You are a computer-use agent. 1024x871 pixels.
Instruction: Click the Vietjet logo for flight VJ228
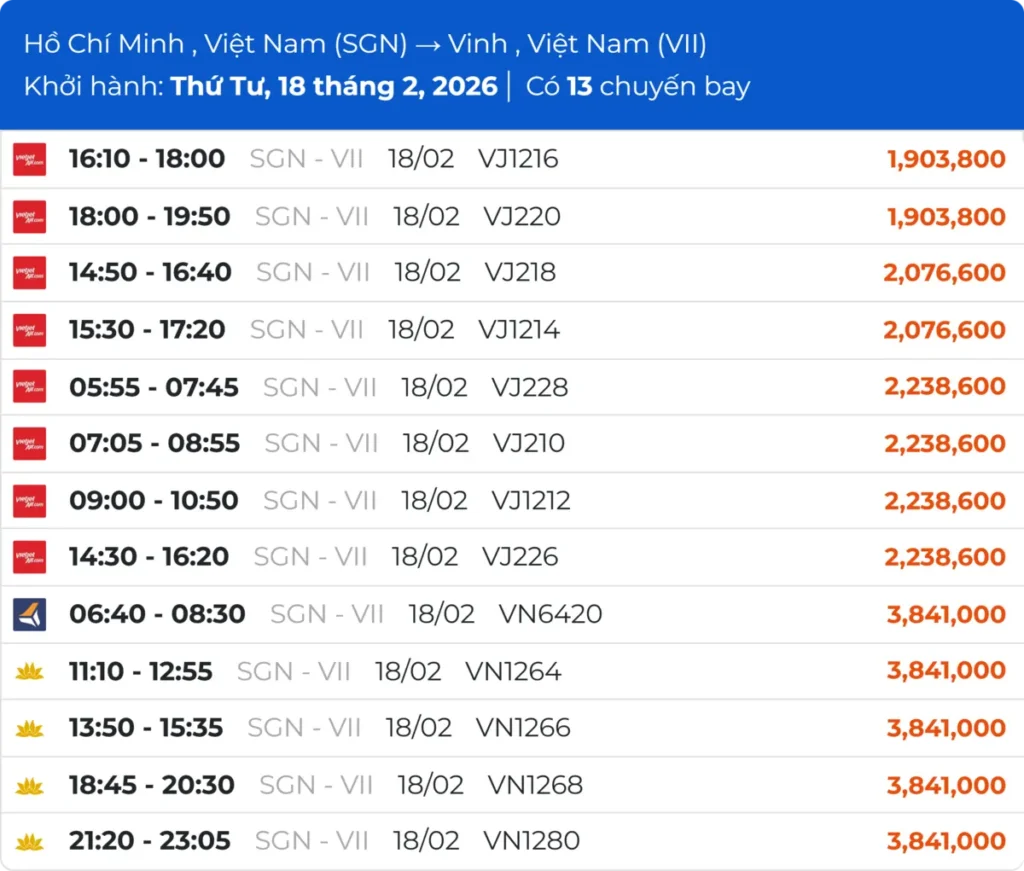(x=29, y=387)
